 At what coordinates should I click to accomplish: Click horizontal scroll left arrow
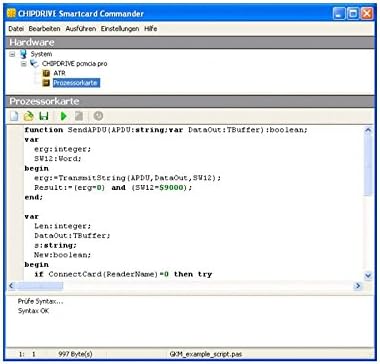(x=12, y=286)
